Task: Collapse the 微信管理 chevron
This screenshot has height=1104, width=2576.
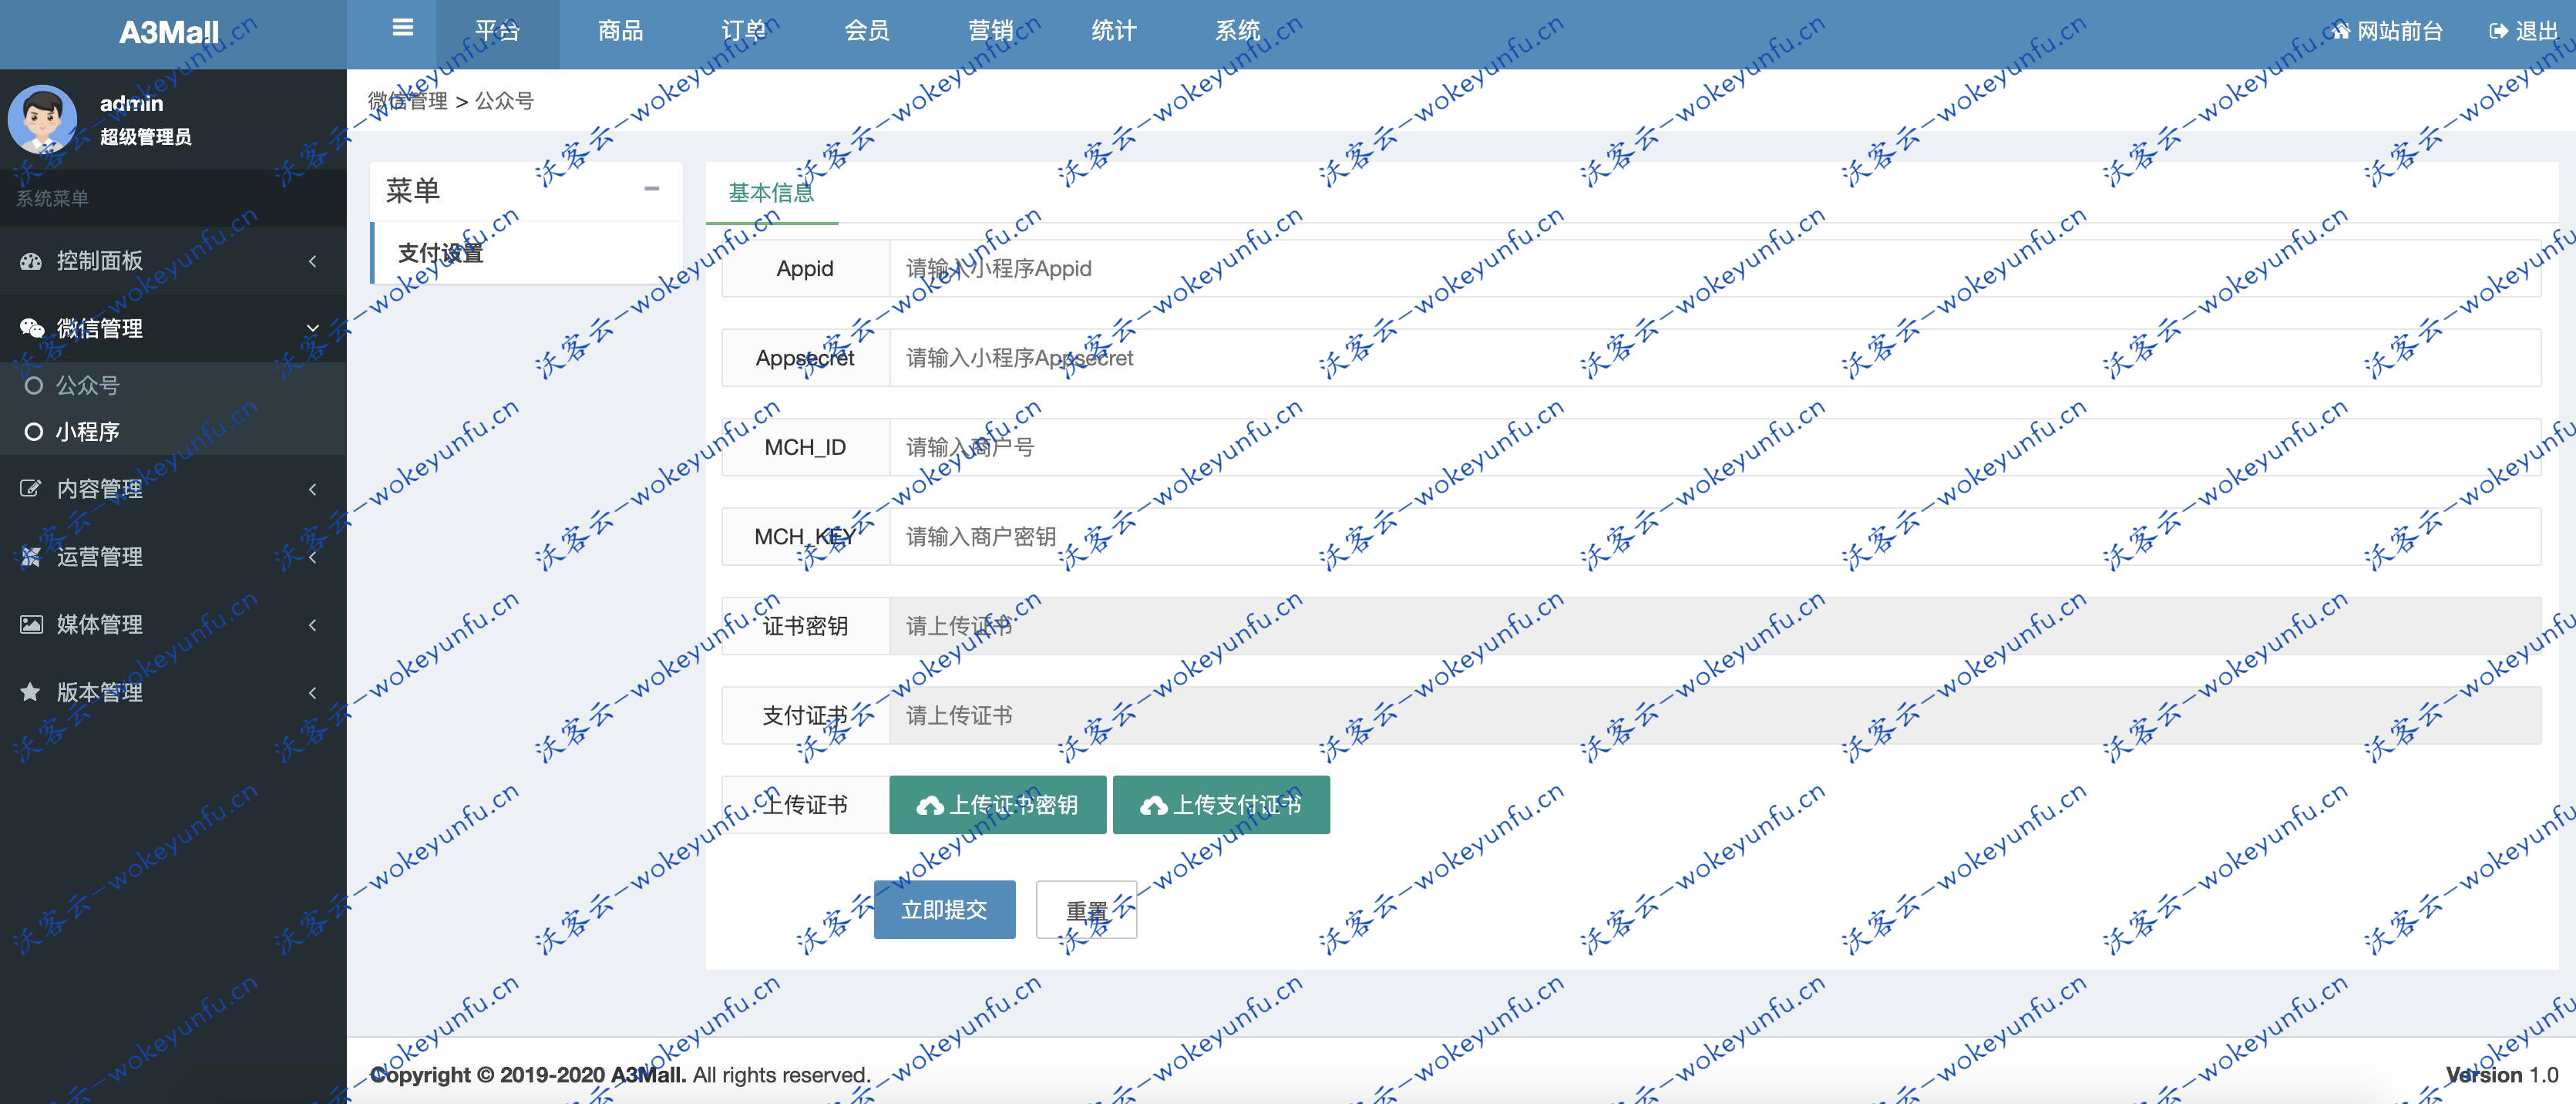Action: [x=313, y=328]
